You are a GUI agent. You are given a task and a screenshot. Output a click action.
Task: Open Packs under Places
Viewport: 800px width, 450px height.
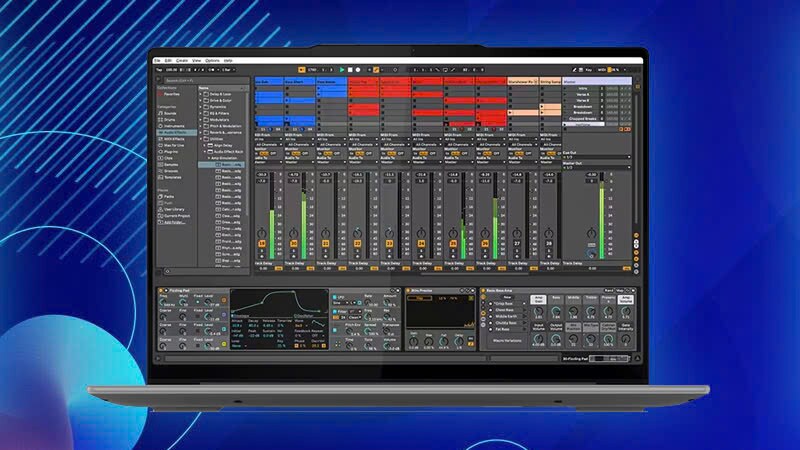(167, 196)
